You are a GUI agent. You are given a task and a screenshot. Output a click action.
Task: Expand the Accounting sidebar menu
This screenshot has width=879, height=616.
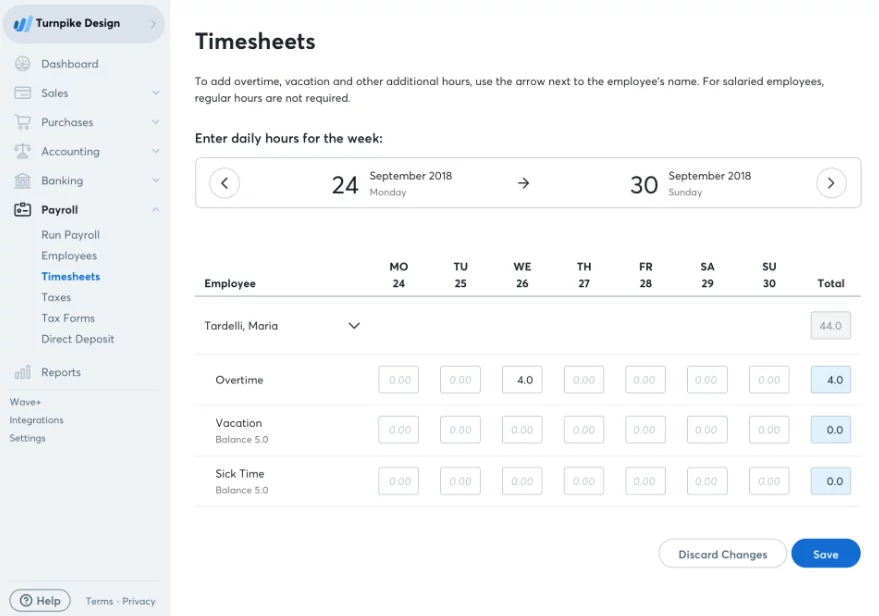[x=154, y=151]
